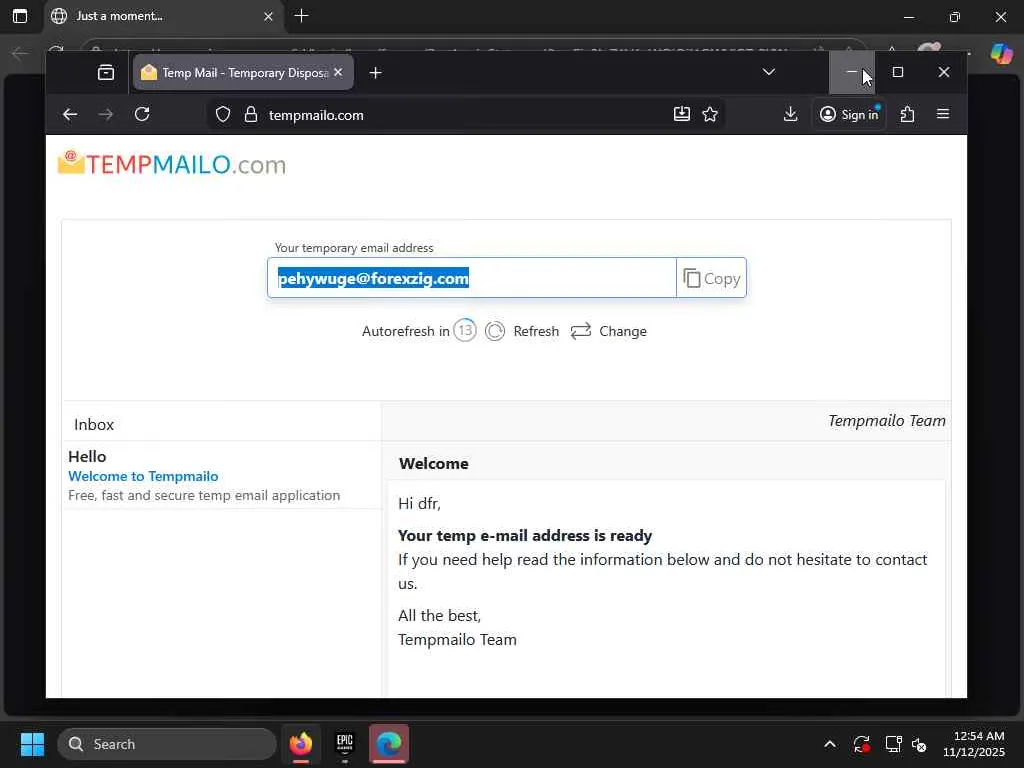Click the Change arrows icon
The image size is (1024, 768).
581,331
